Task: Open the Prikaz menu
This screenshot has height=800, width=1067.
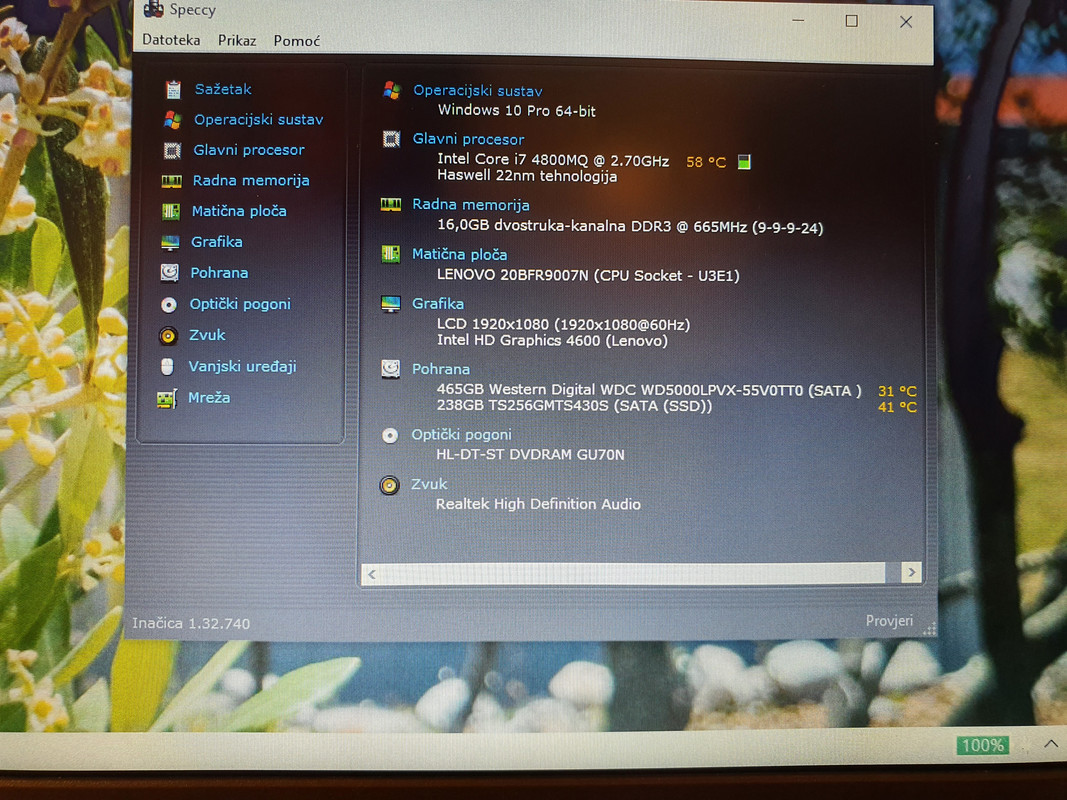Action: (x=237, y=41)
